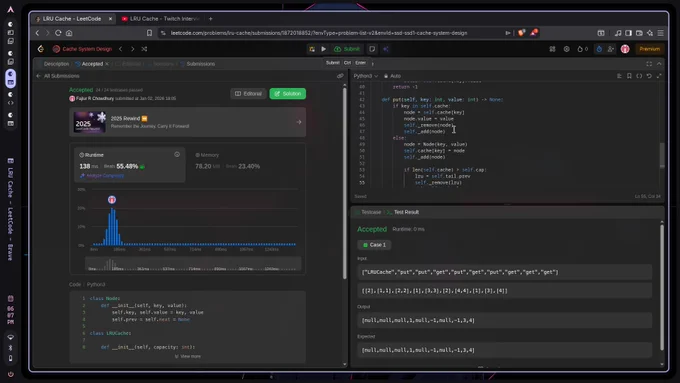Maximize the left panel

[649, 64]
